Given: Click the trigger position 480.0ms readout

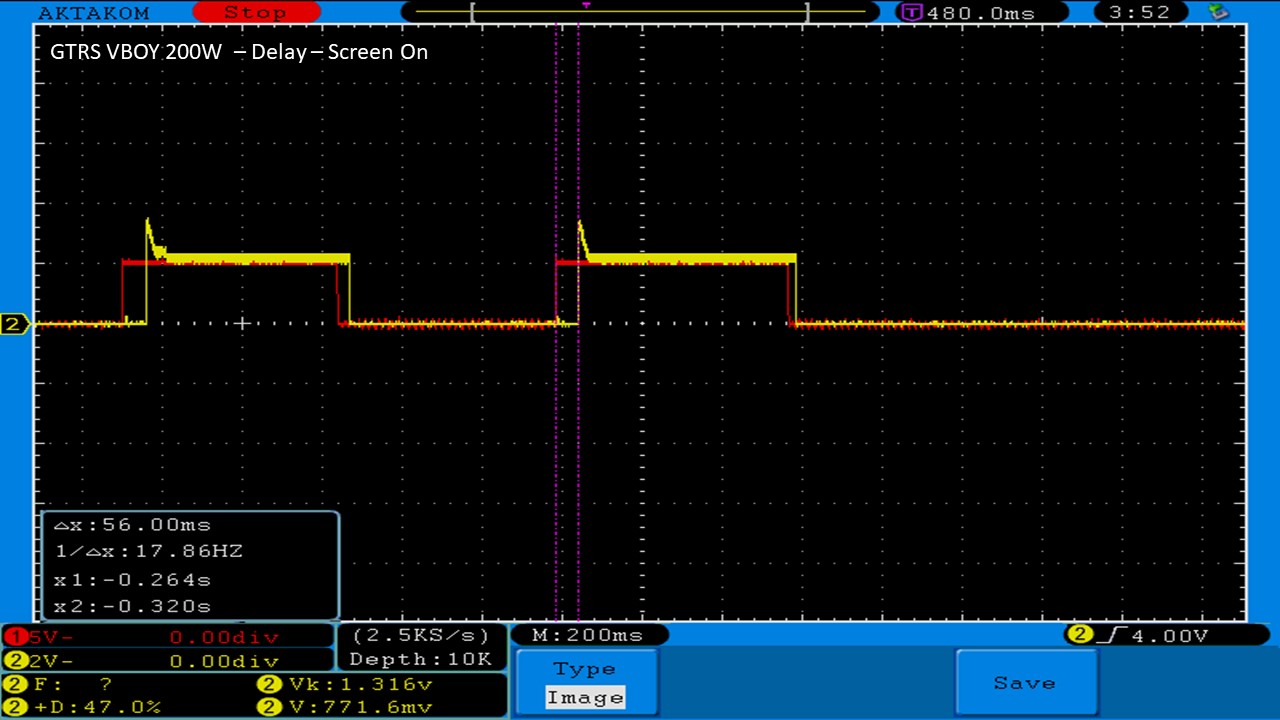Looking at the screenshot, I should click(980, 13).
